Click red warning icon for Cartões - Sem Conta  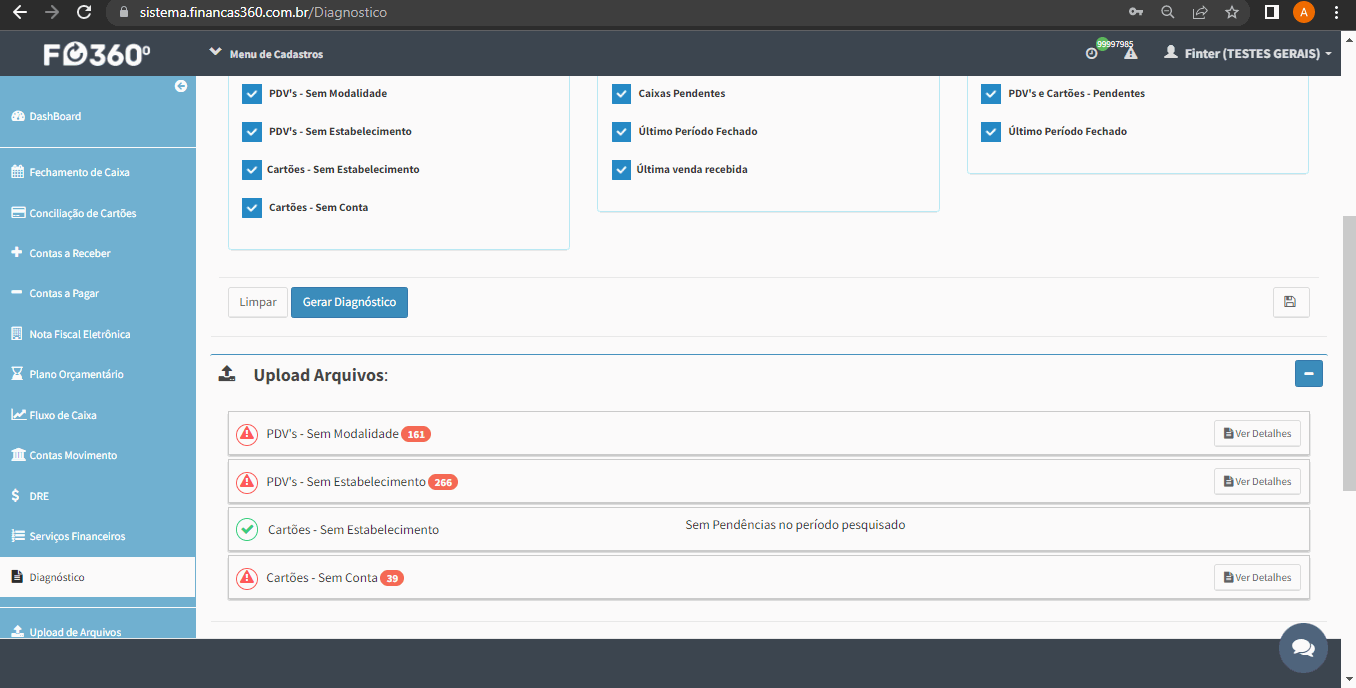246,578
